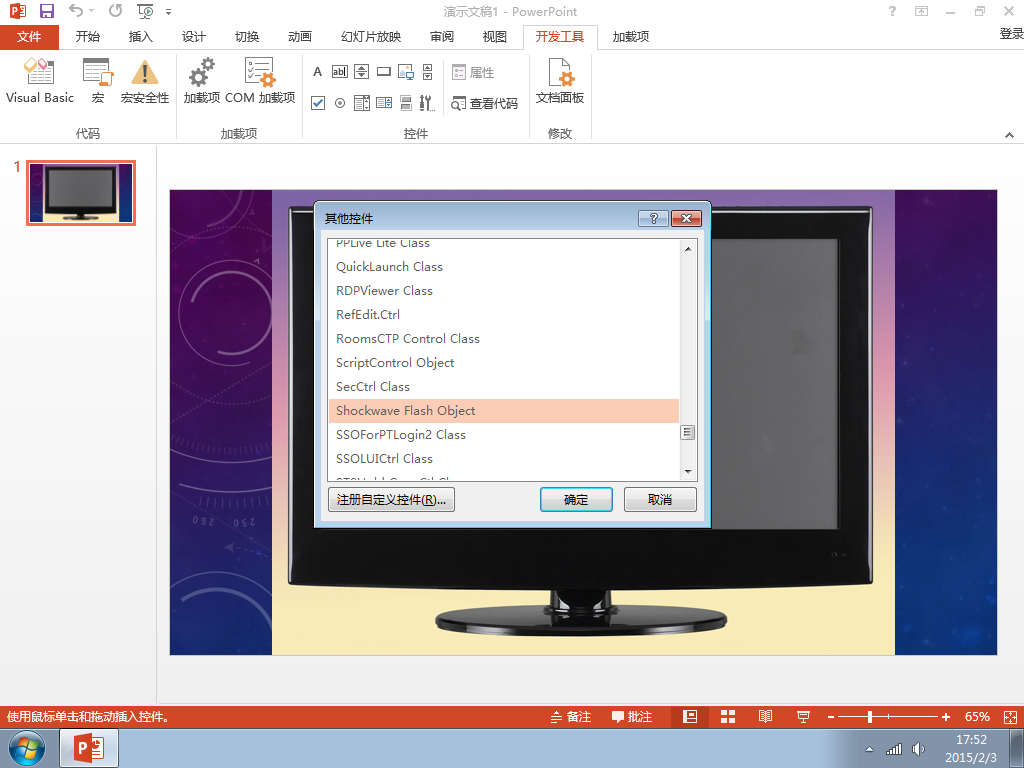Open the 文件 File tab
The image size is (1024, 768).
pyautogui.click(x=29, y=37)
